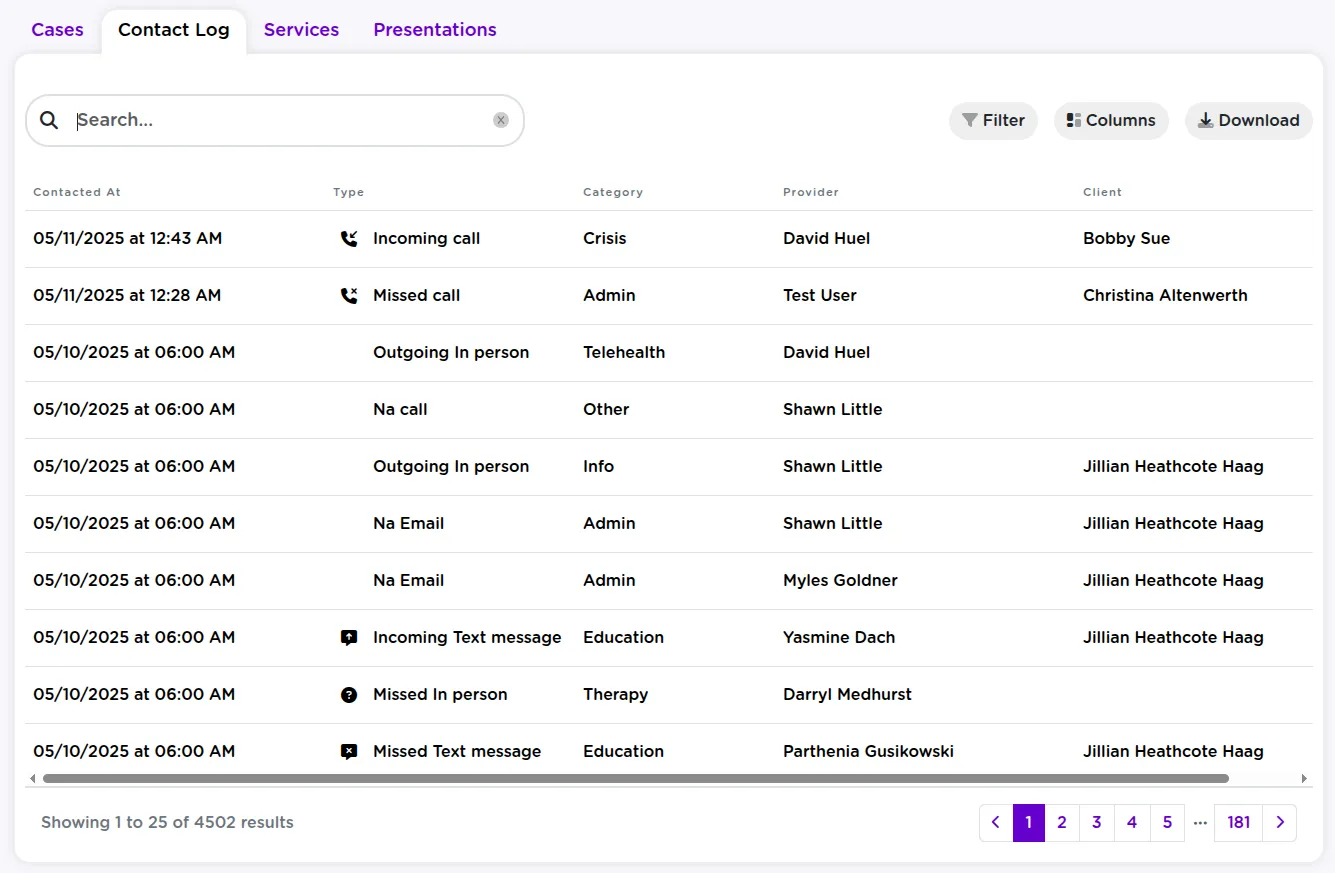Go to page 181

point(1238,822)
